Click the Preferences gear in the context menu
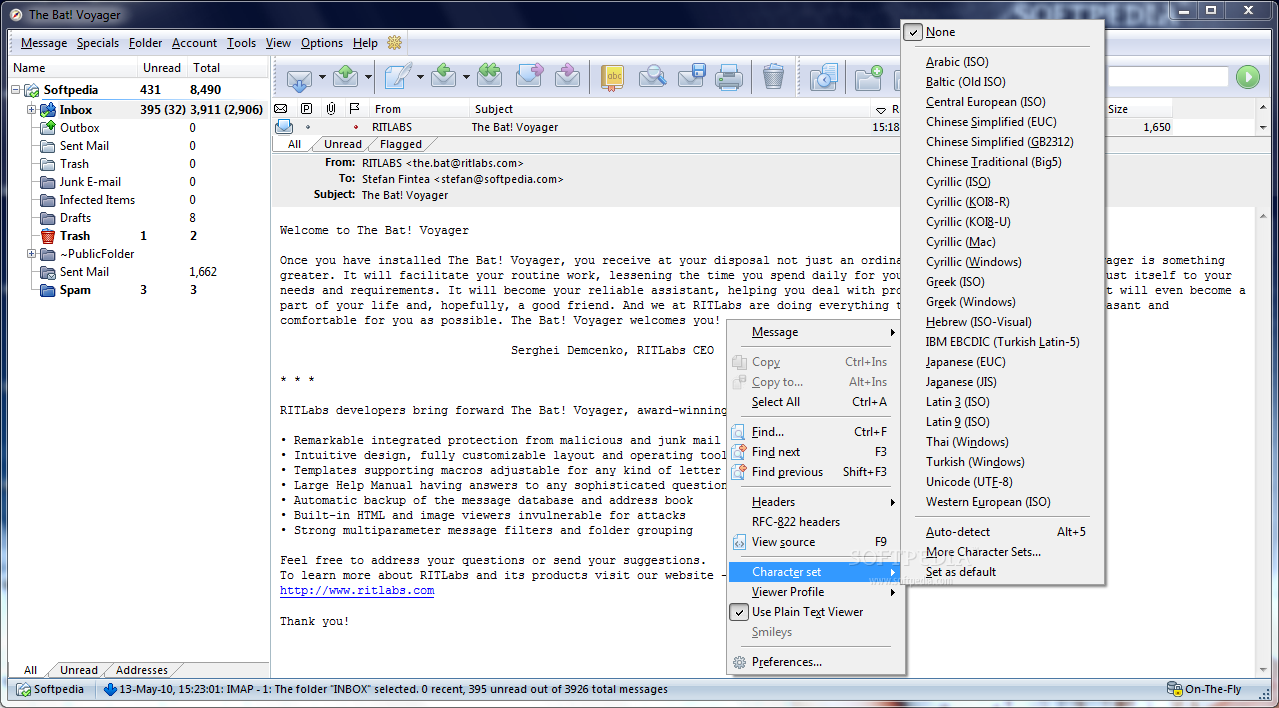 click(739, 662)
